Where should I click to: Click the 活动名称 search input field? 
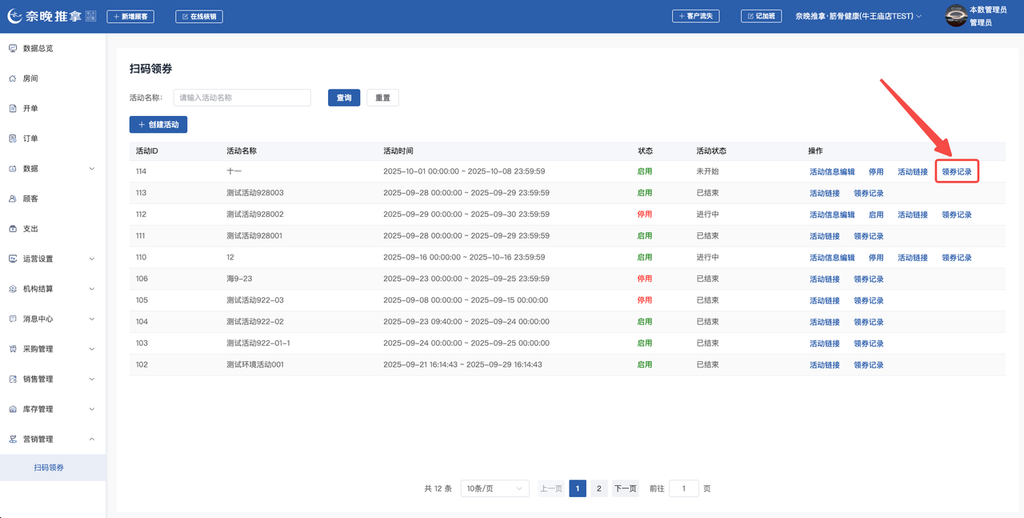click(242, 98)
